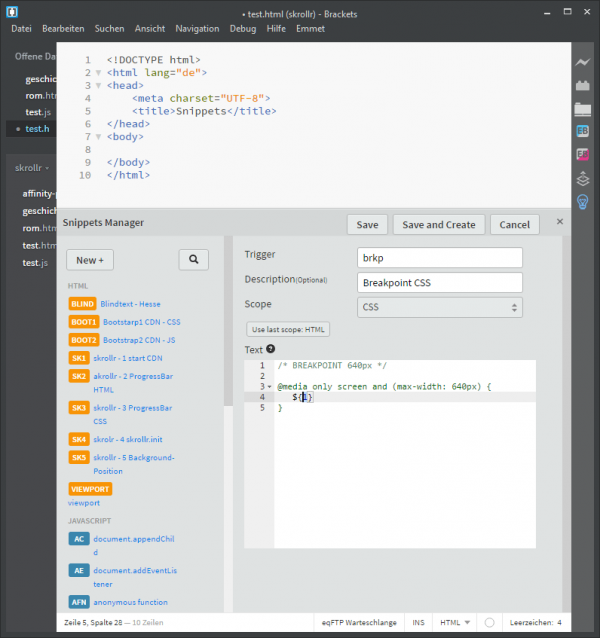Close the Snippets Manager panel
Screen dimensions: 600x638
pyautogui.click(x=560, y=221)
